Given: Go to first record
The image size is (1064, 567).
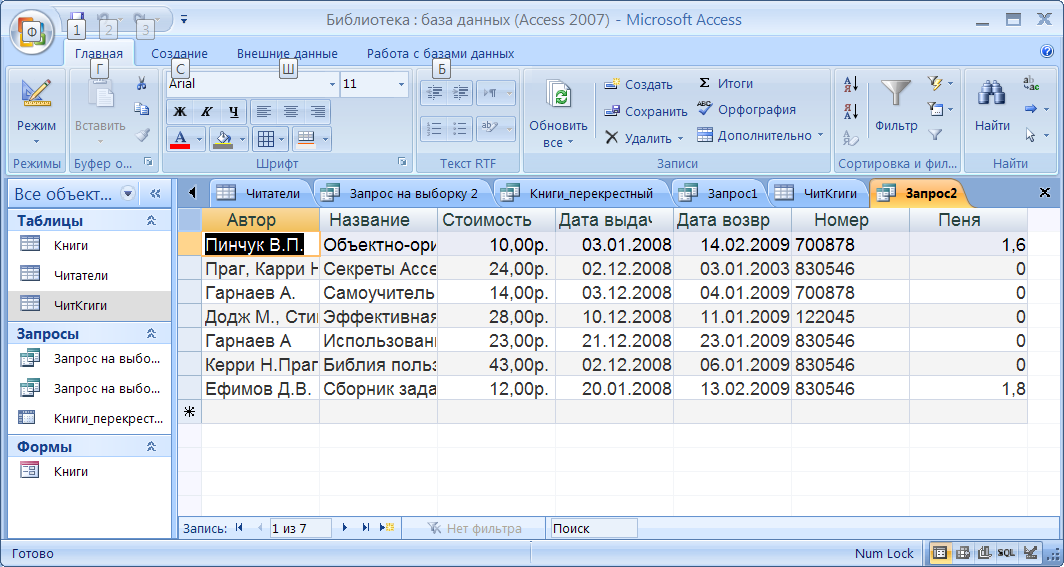Looking at the screenshot, I should point(239,528).
